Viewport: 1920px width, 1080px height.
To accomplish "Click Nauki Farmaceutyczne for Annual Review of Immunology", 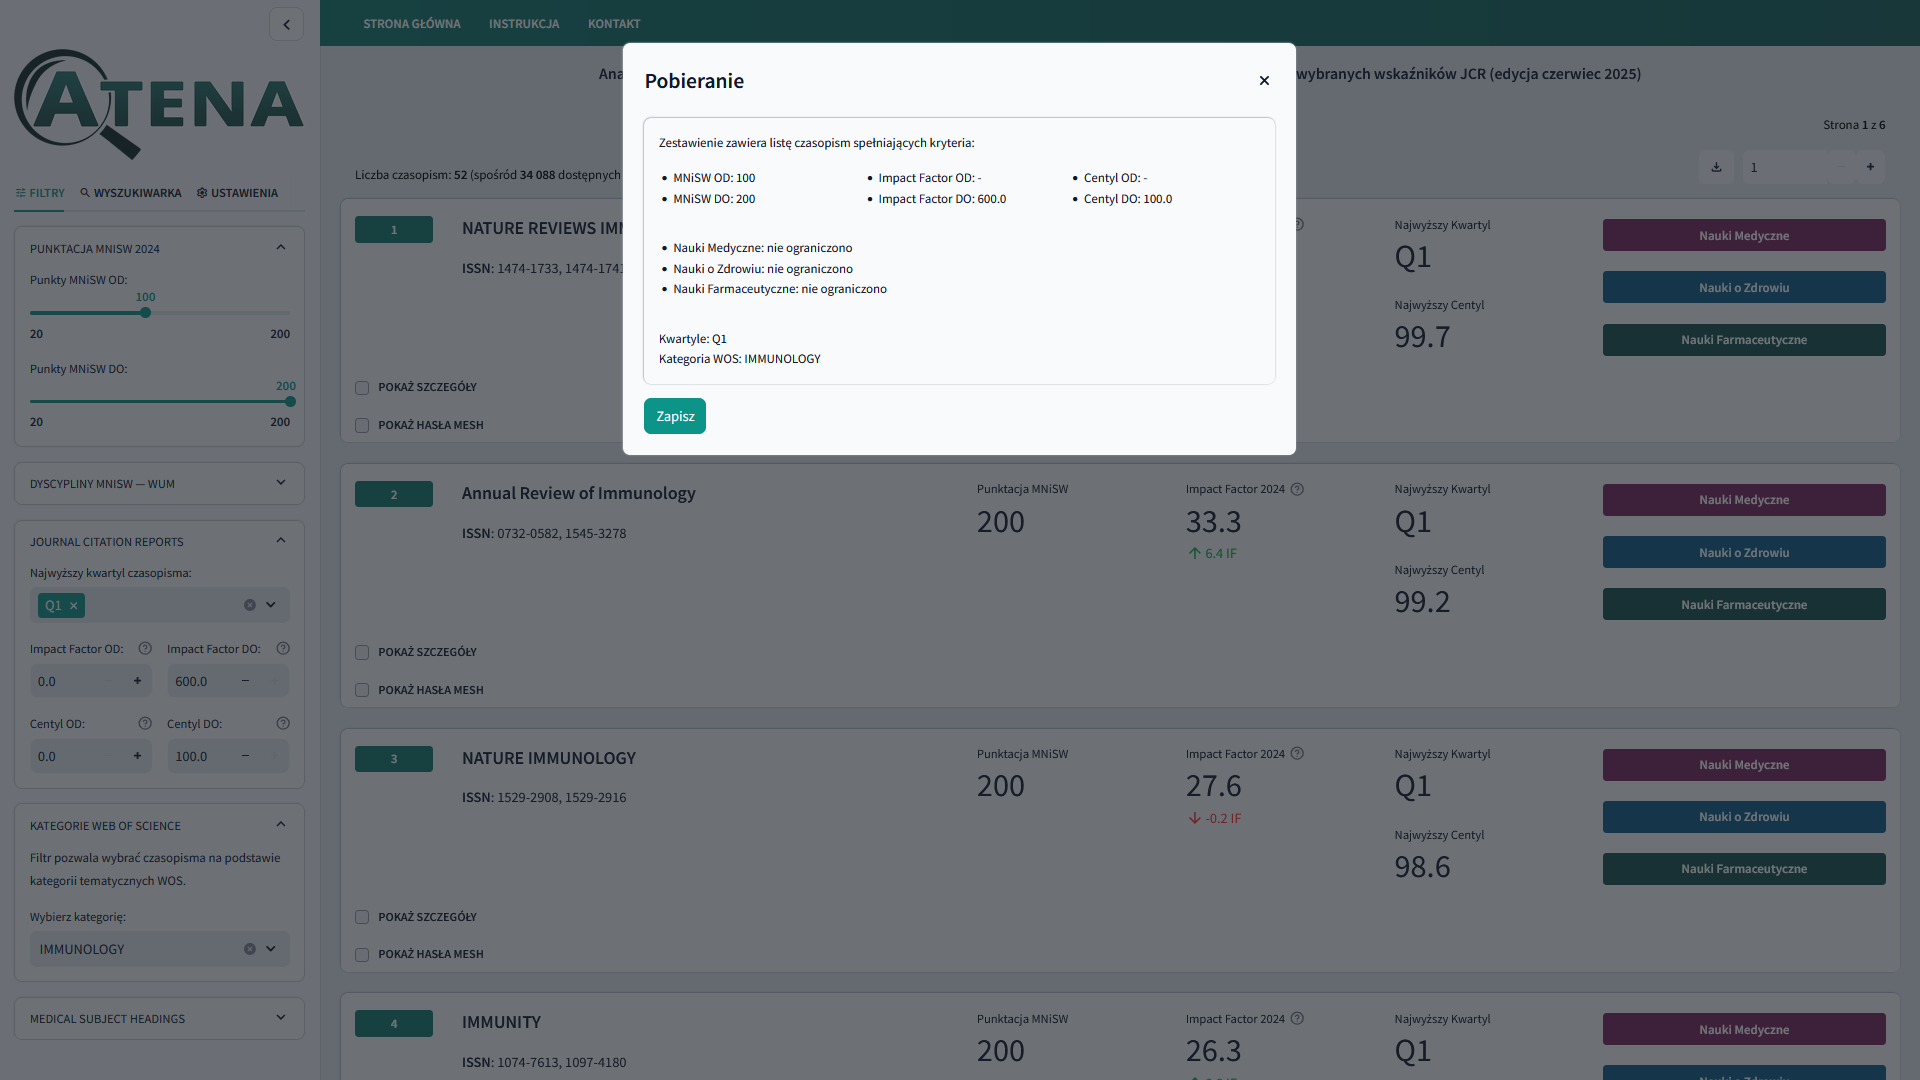I will [x=1744, y=605].
